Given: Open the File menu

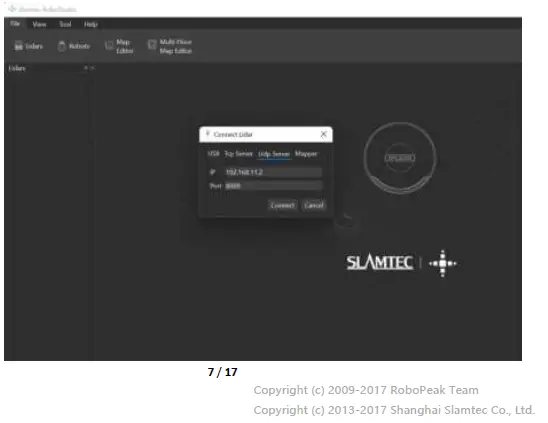Looking at the screenshot, I should [x=15, y=23].
